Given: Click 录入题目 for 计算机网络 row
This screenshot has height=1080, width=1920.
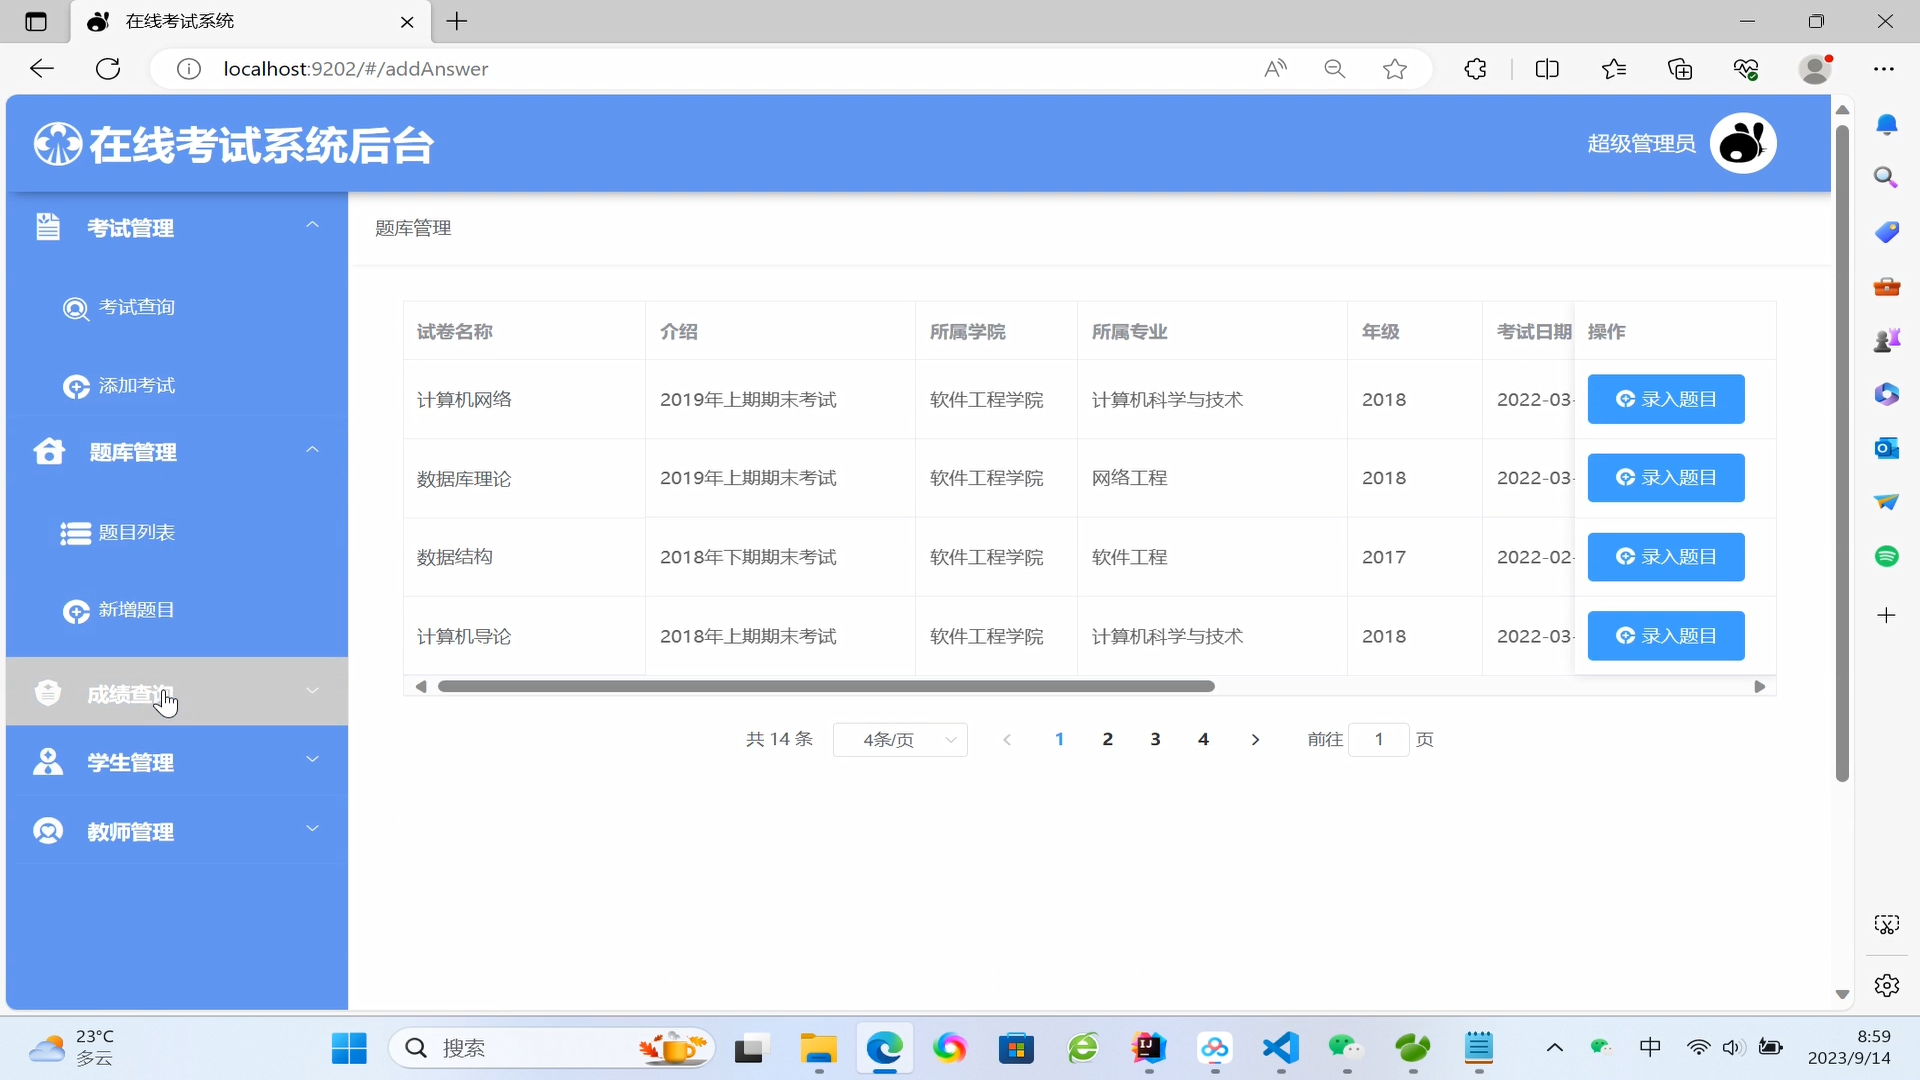Looking at the screenshot, I should [x=1665, y=399].
